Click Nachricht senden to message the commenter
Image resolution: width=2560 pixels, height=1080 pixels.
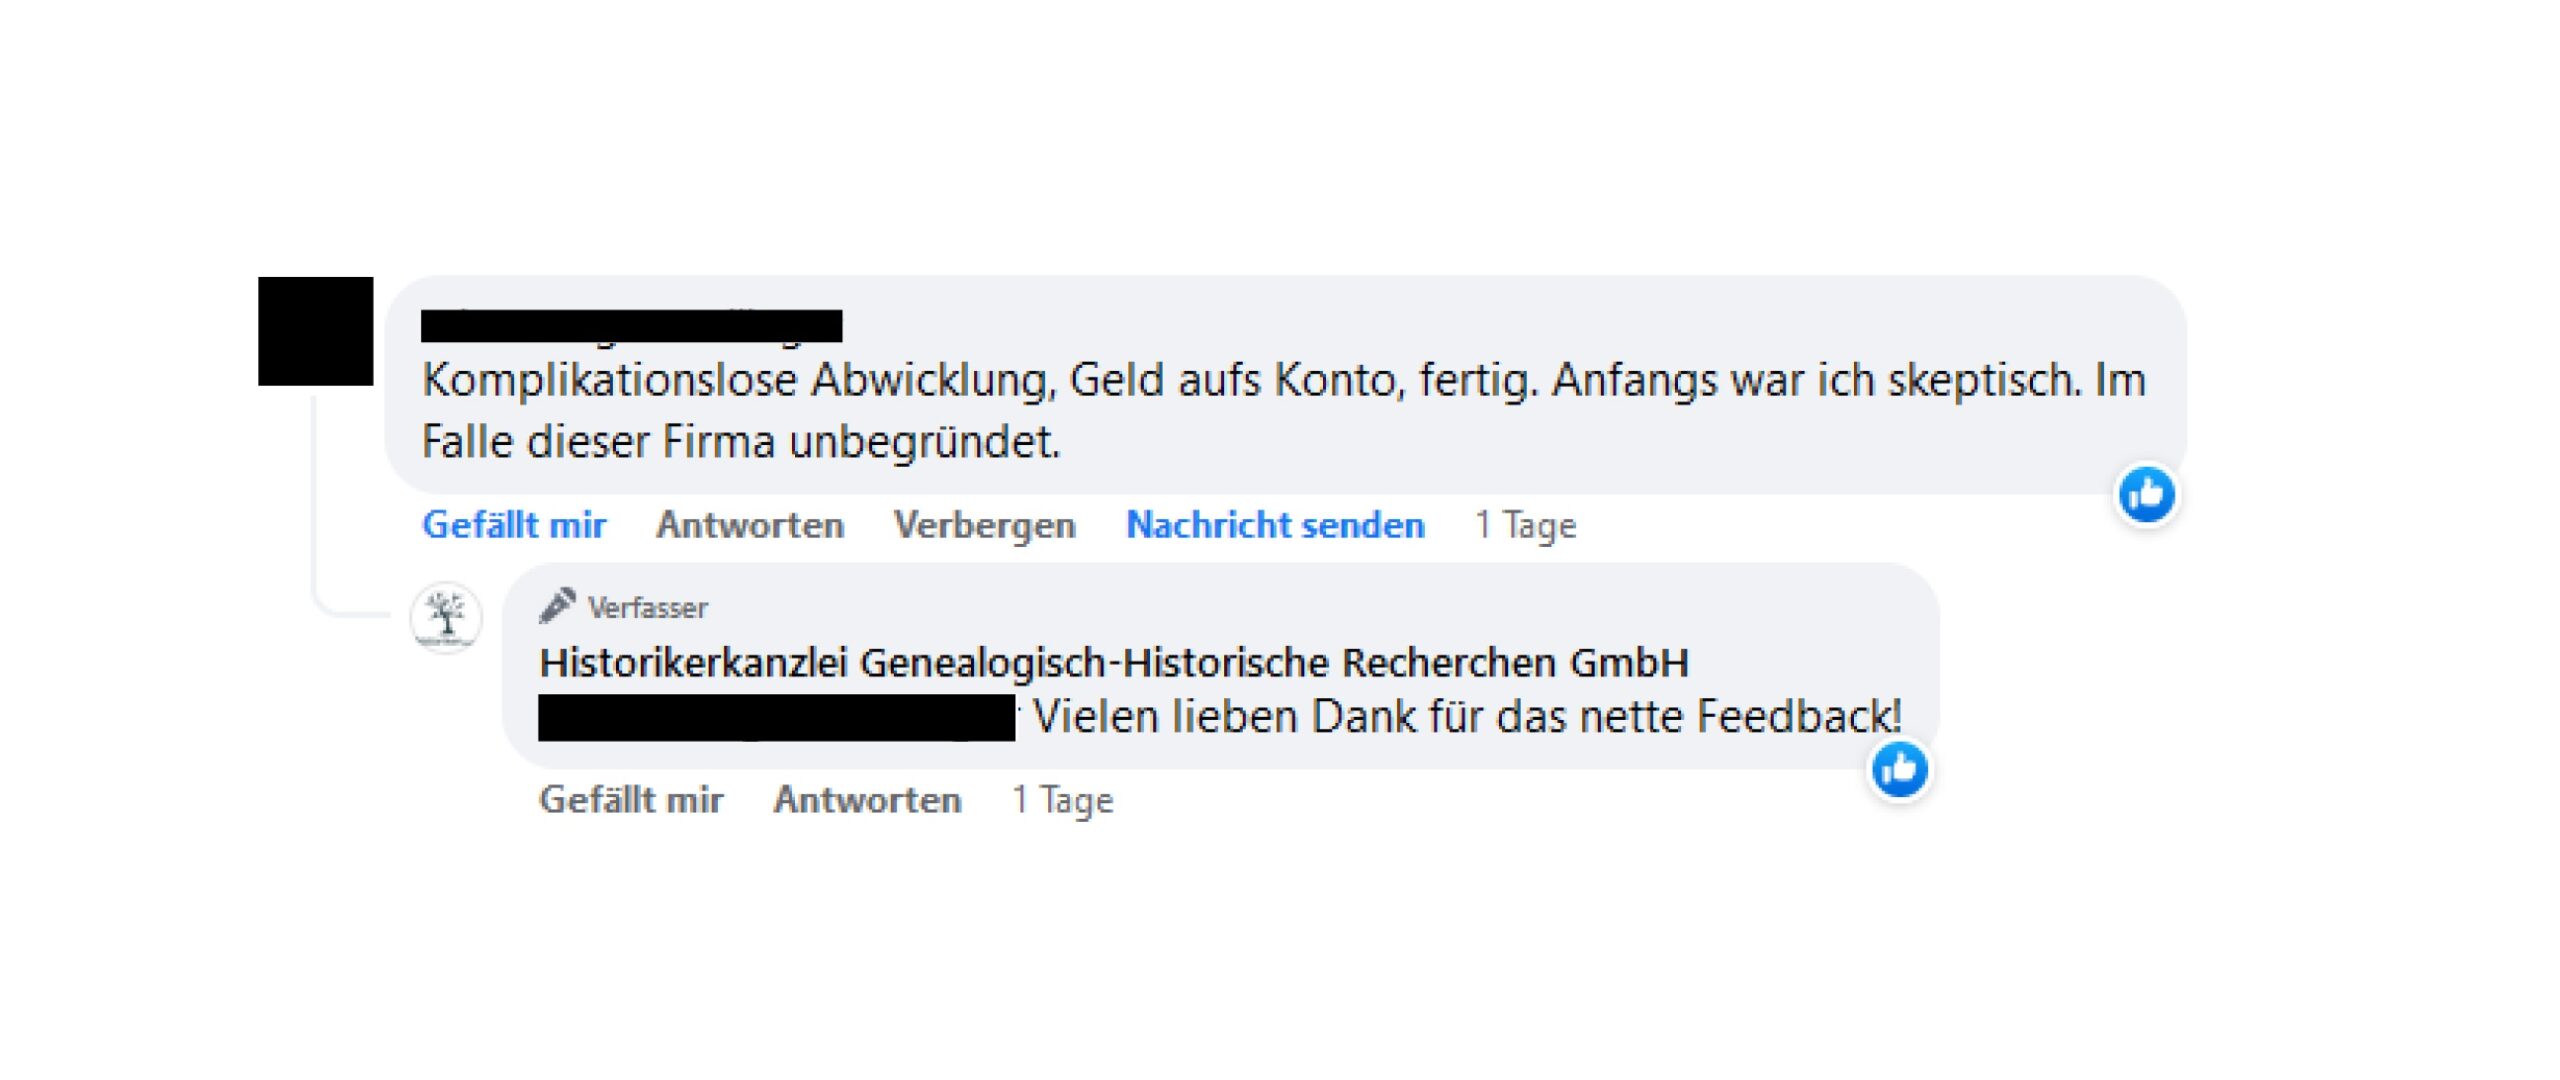1275,525
